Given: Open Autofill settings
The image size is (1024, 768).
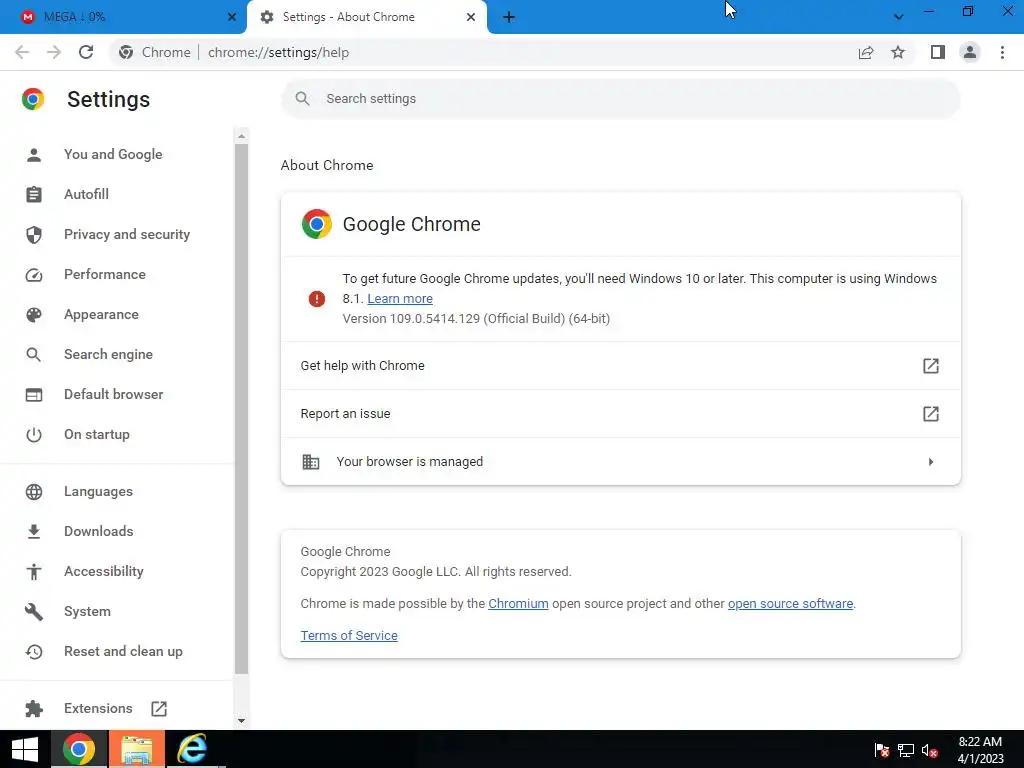Looking at the screenshot, I should pyautogui.click(x=86, y=194).
